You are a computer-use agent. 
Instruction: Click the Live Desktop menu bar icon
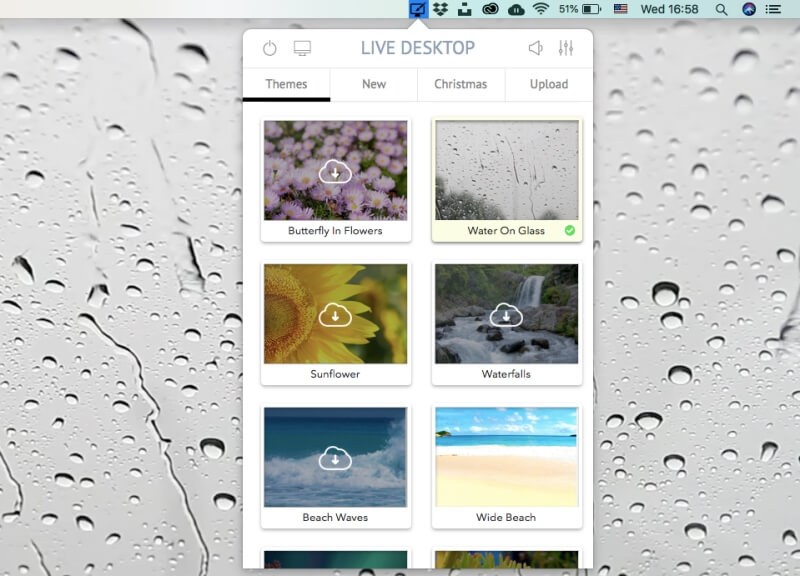pyautogui.click(x=418, y=9)
